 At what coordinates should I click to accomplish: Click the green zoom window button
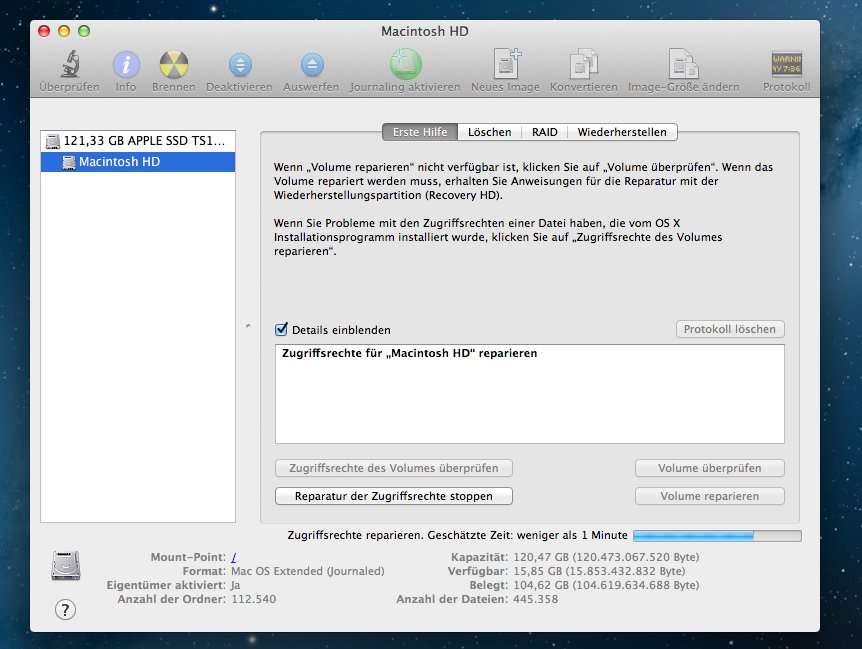tap(84, 31)
